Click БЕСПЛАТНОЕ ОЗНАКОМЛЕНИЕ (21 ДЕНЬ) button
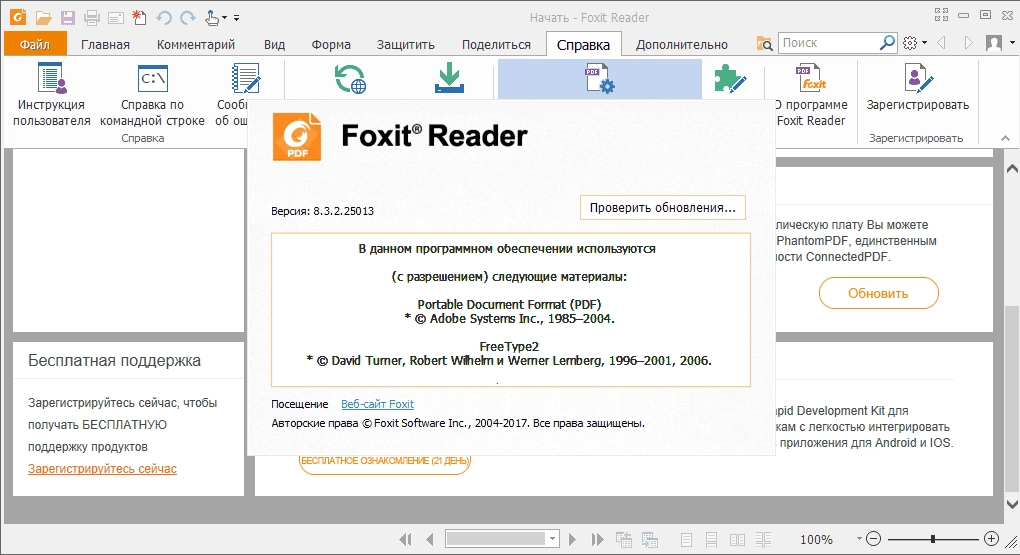1020x555 pixels. (385, 461)
